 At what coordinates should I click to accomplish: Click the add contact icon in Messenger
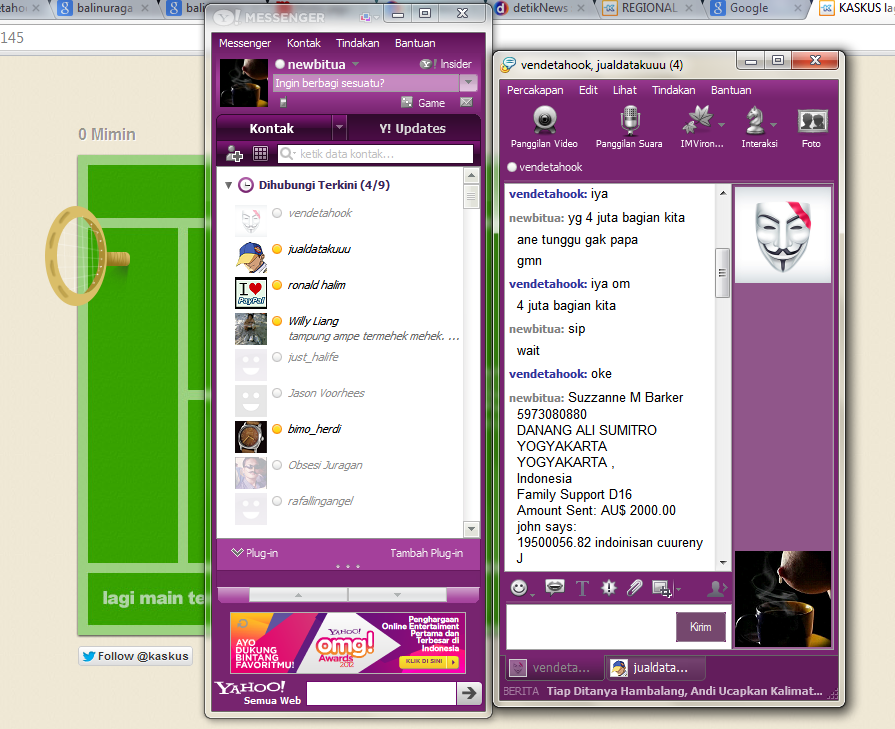tap(234, 154)
